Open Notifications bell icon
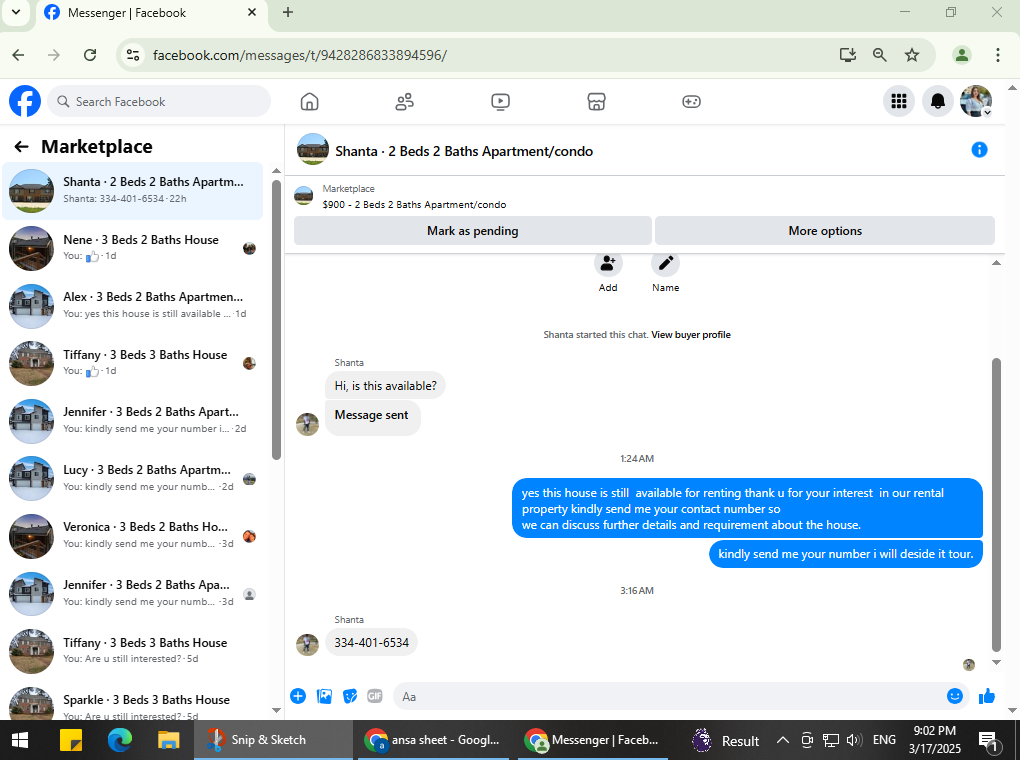This screenshot has width=1020, height=760. 937,102
